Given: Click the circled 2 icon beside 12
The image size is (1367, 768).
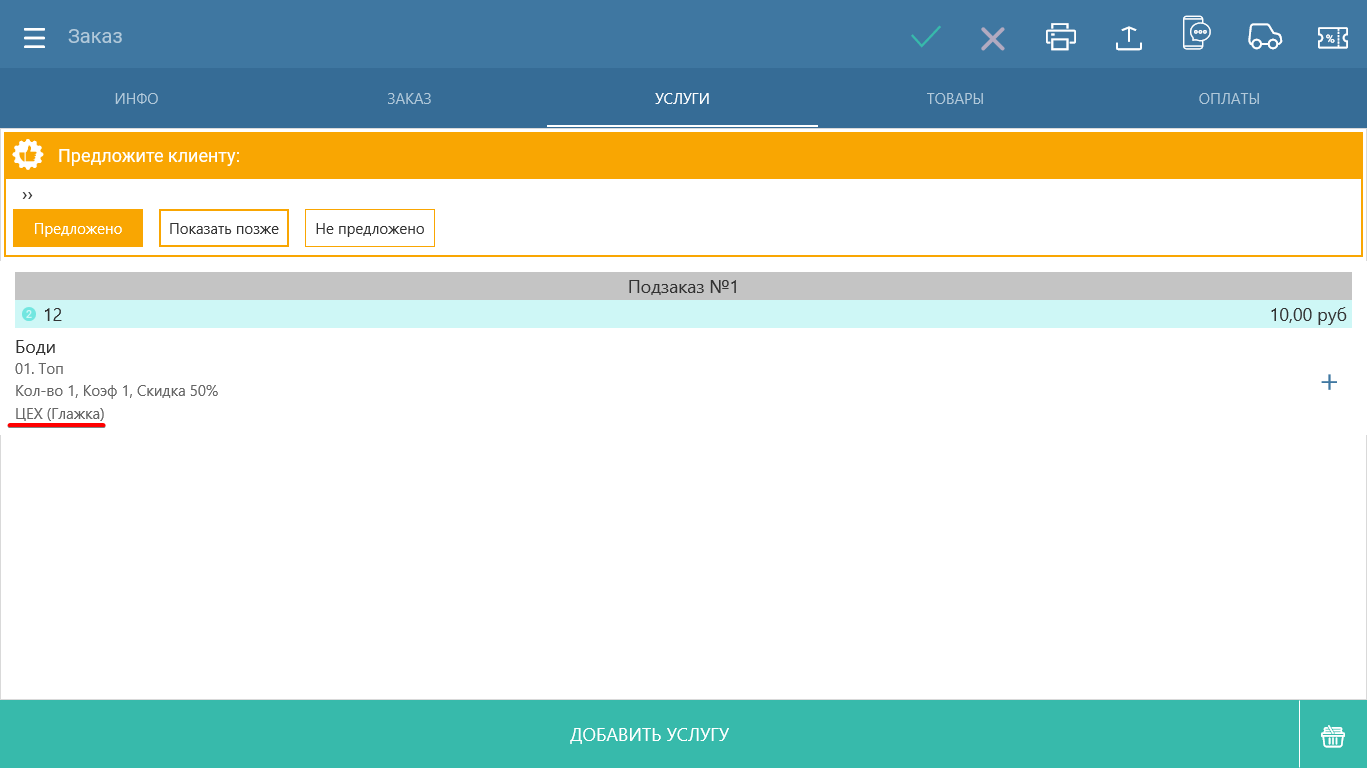Looking at the screenshot, I should 29,314.
